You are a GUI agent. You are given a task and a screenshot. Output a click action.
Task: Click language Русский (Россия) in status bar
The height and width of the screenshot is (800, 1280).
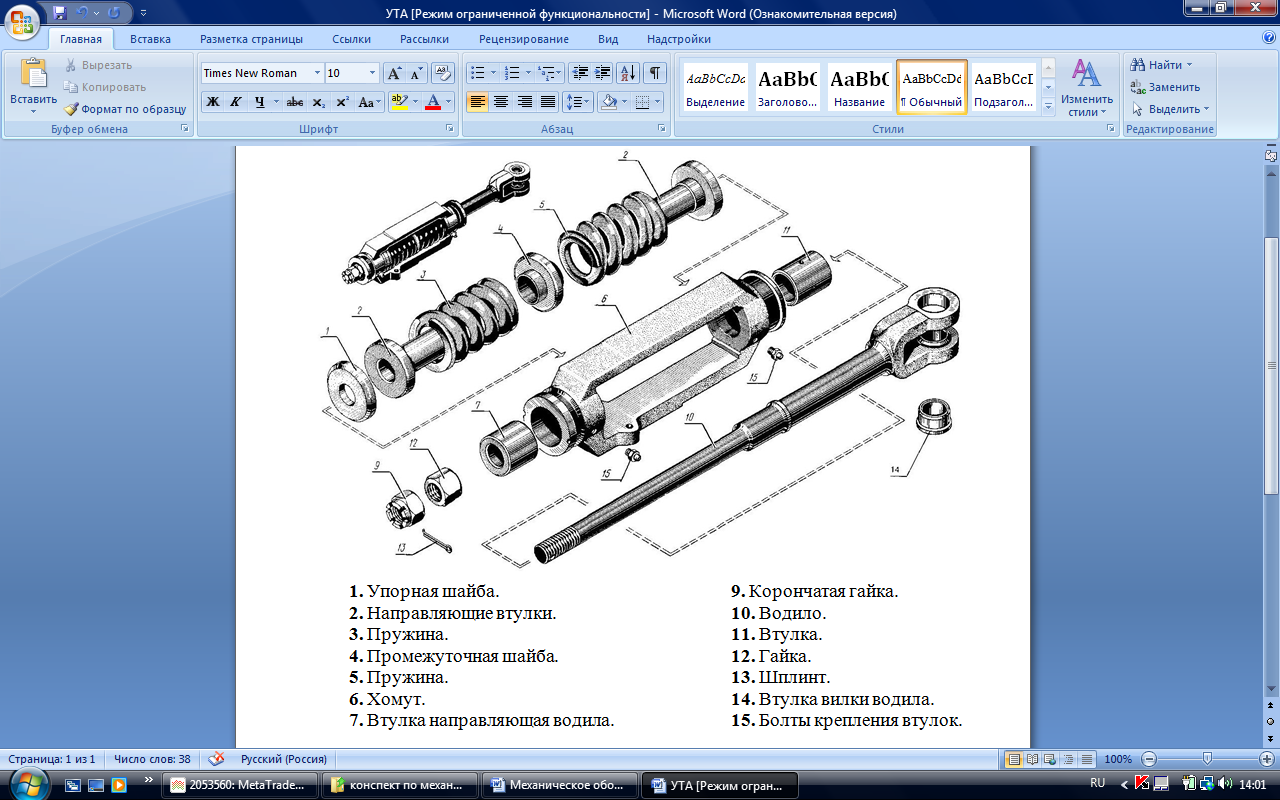pyautogui.click(x=284, y=759)
